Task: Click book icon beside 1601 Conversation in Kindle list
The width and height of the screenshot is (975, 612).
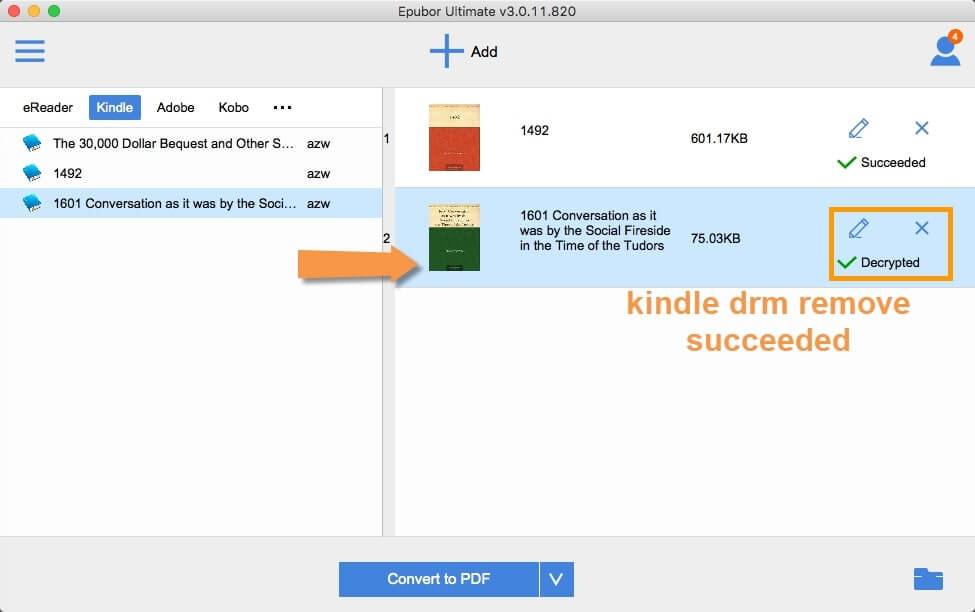Action: click(32, 203)
